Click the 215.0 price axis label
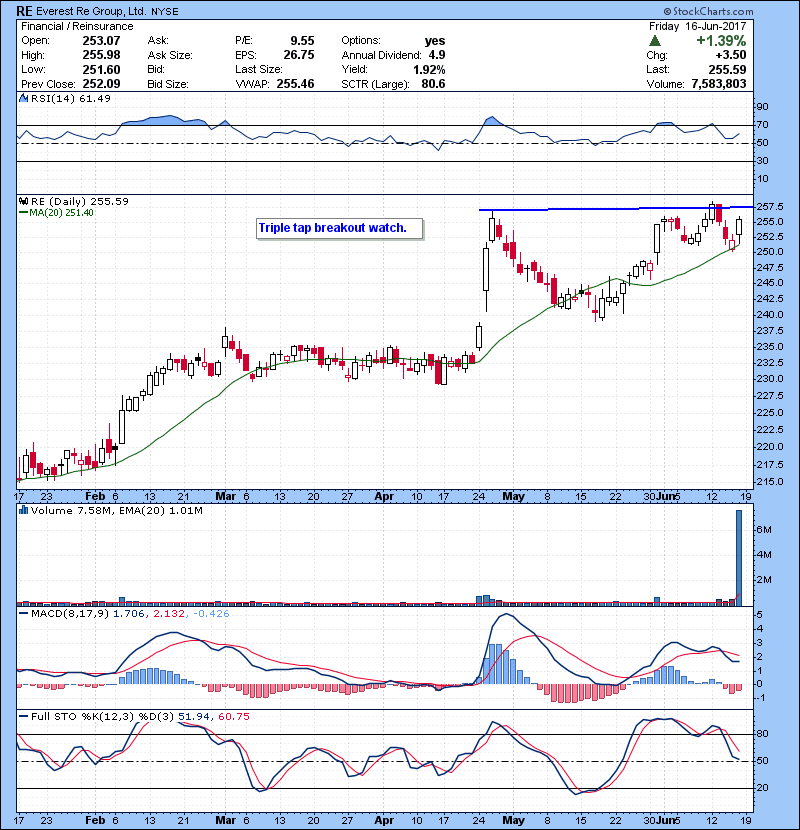This screenshot has height=830, width=800. [770, 482]
